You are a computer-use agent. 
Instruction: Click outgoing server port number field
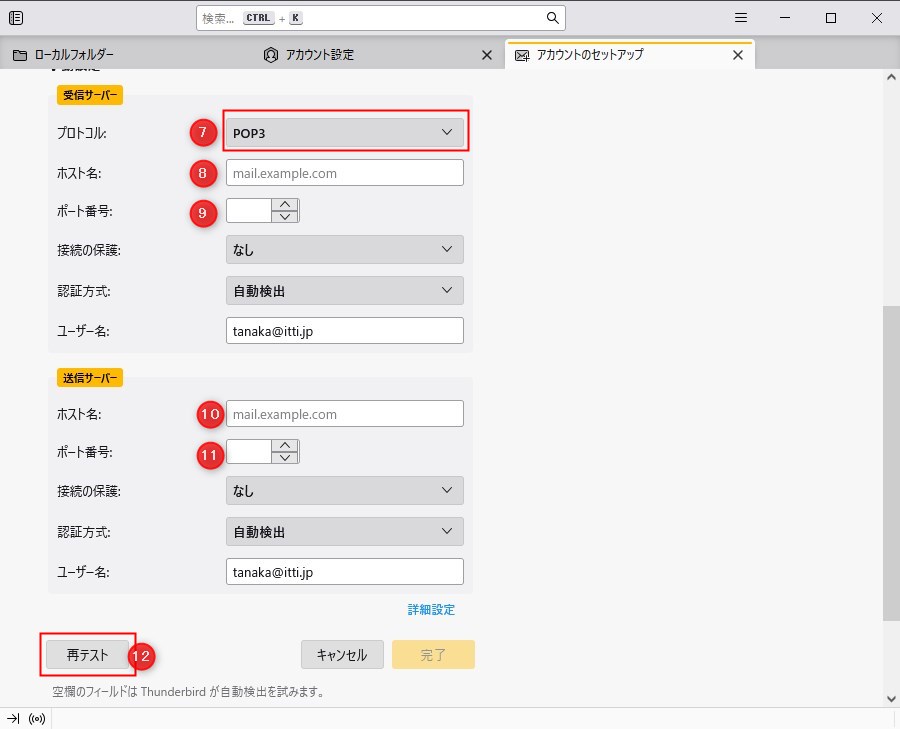249,452
